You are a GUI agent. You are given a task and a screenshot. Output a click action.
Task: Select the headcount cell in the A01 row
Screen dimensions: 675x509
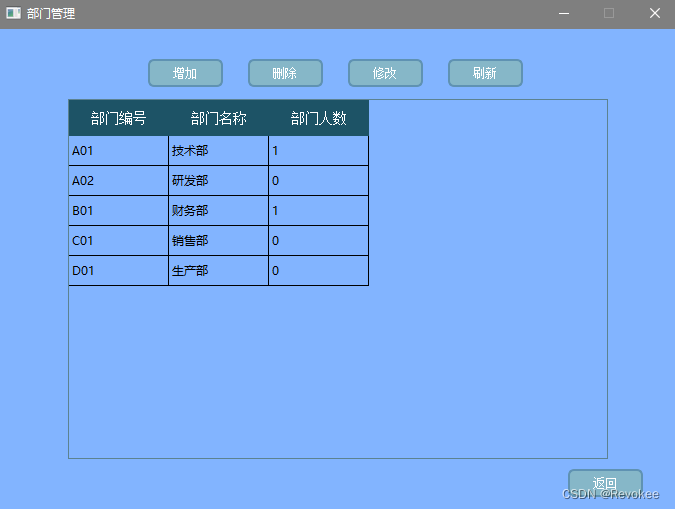coord(319,151)
